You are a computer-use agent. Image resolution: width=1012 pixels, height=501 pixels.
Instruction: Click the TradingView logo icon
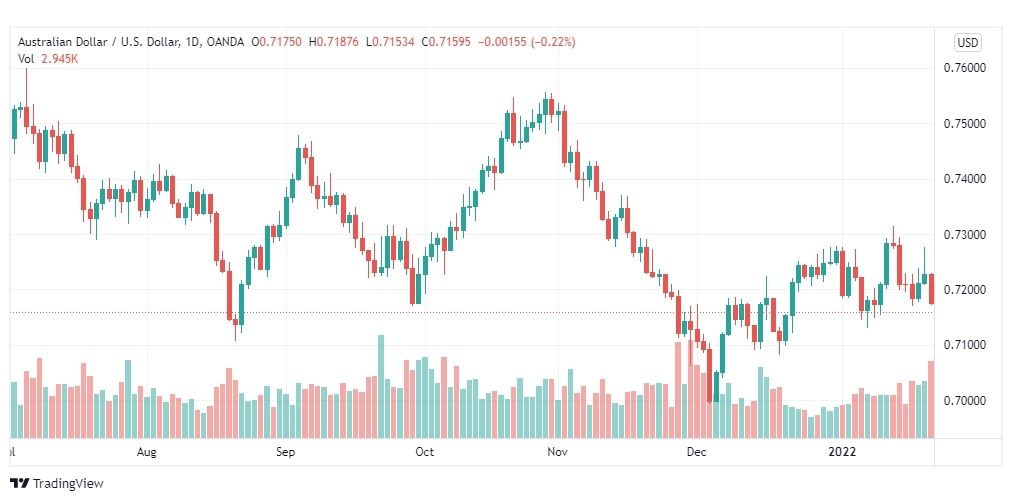coord(20,483)
